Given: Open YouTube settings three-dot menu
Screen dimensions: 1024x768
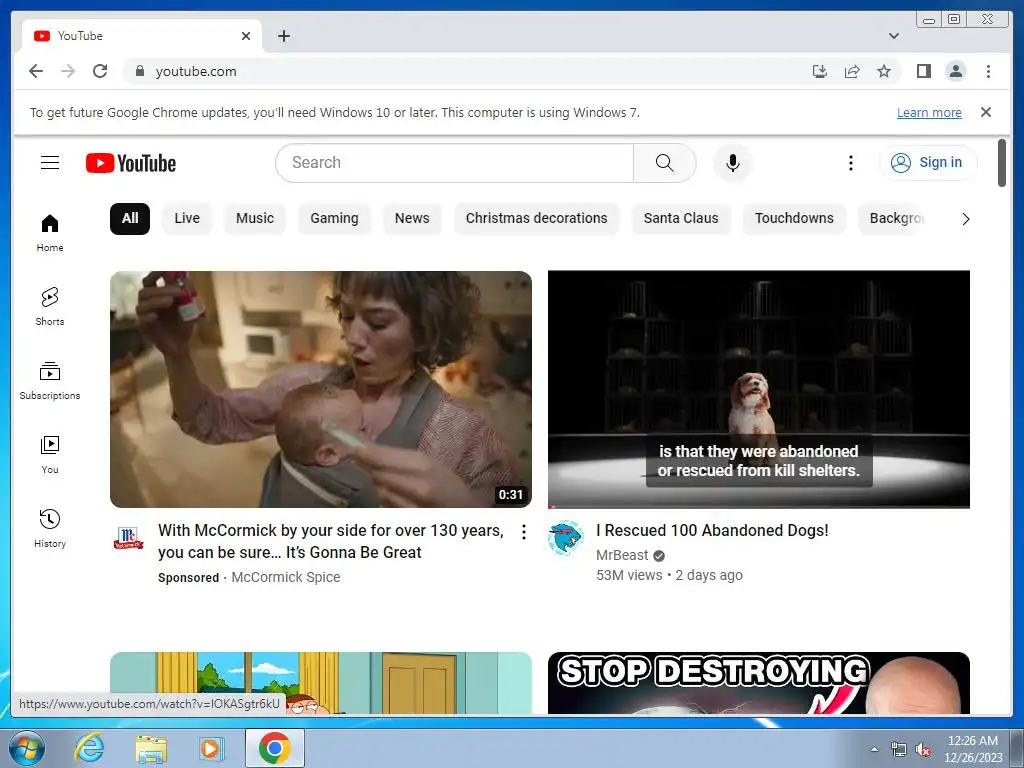Looking at the screenshot, I should click(850, 163).
